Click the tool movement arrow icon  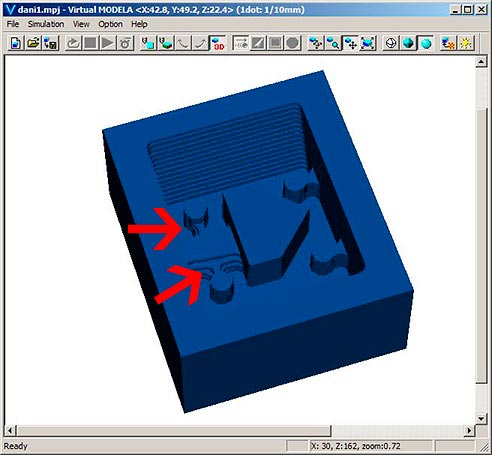coord(240,43)
